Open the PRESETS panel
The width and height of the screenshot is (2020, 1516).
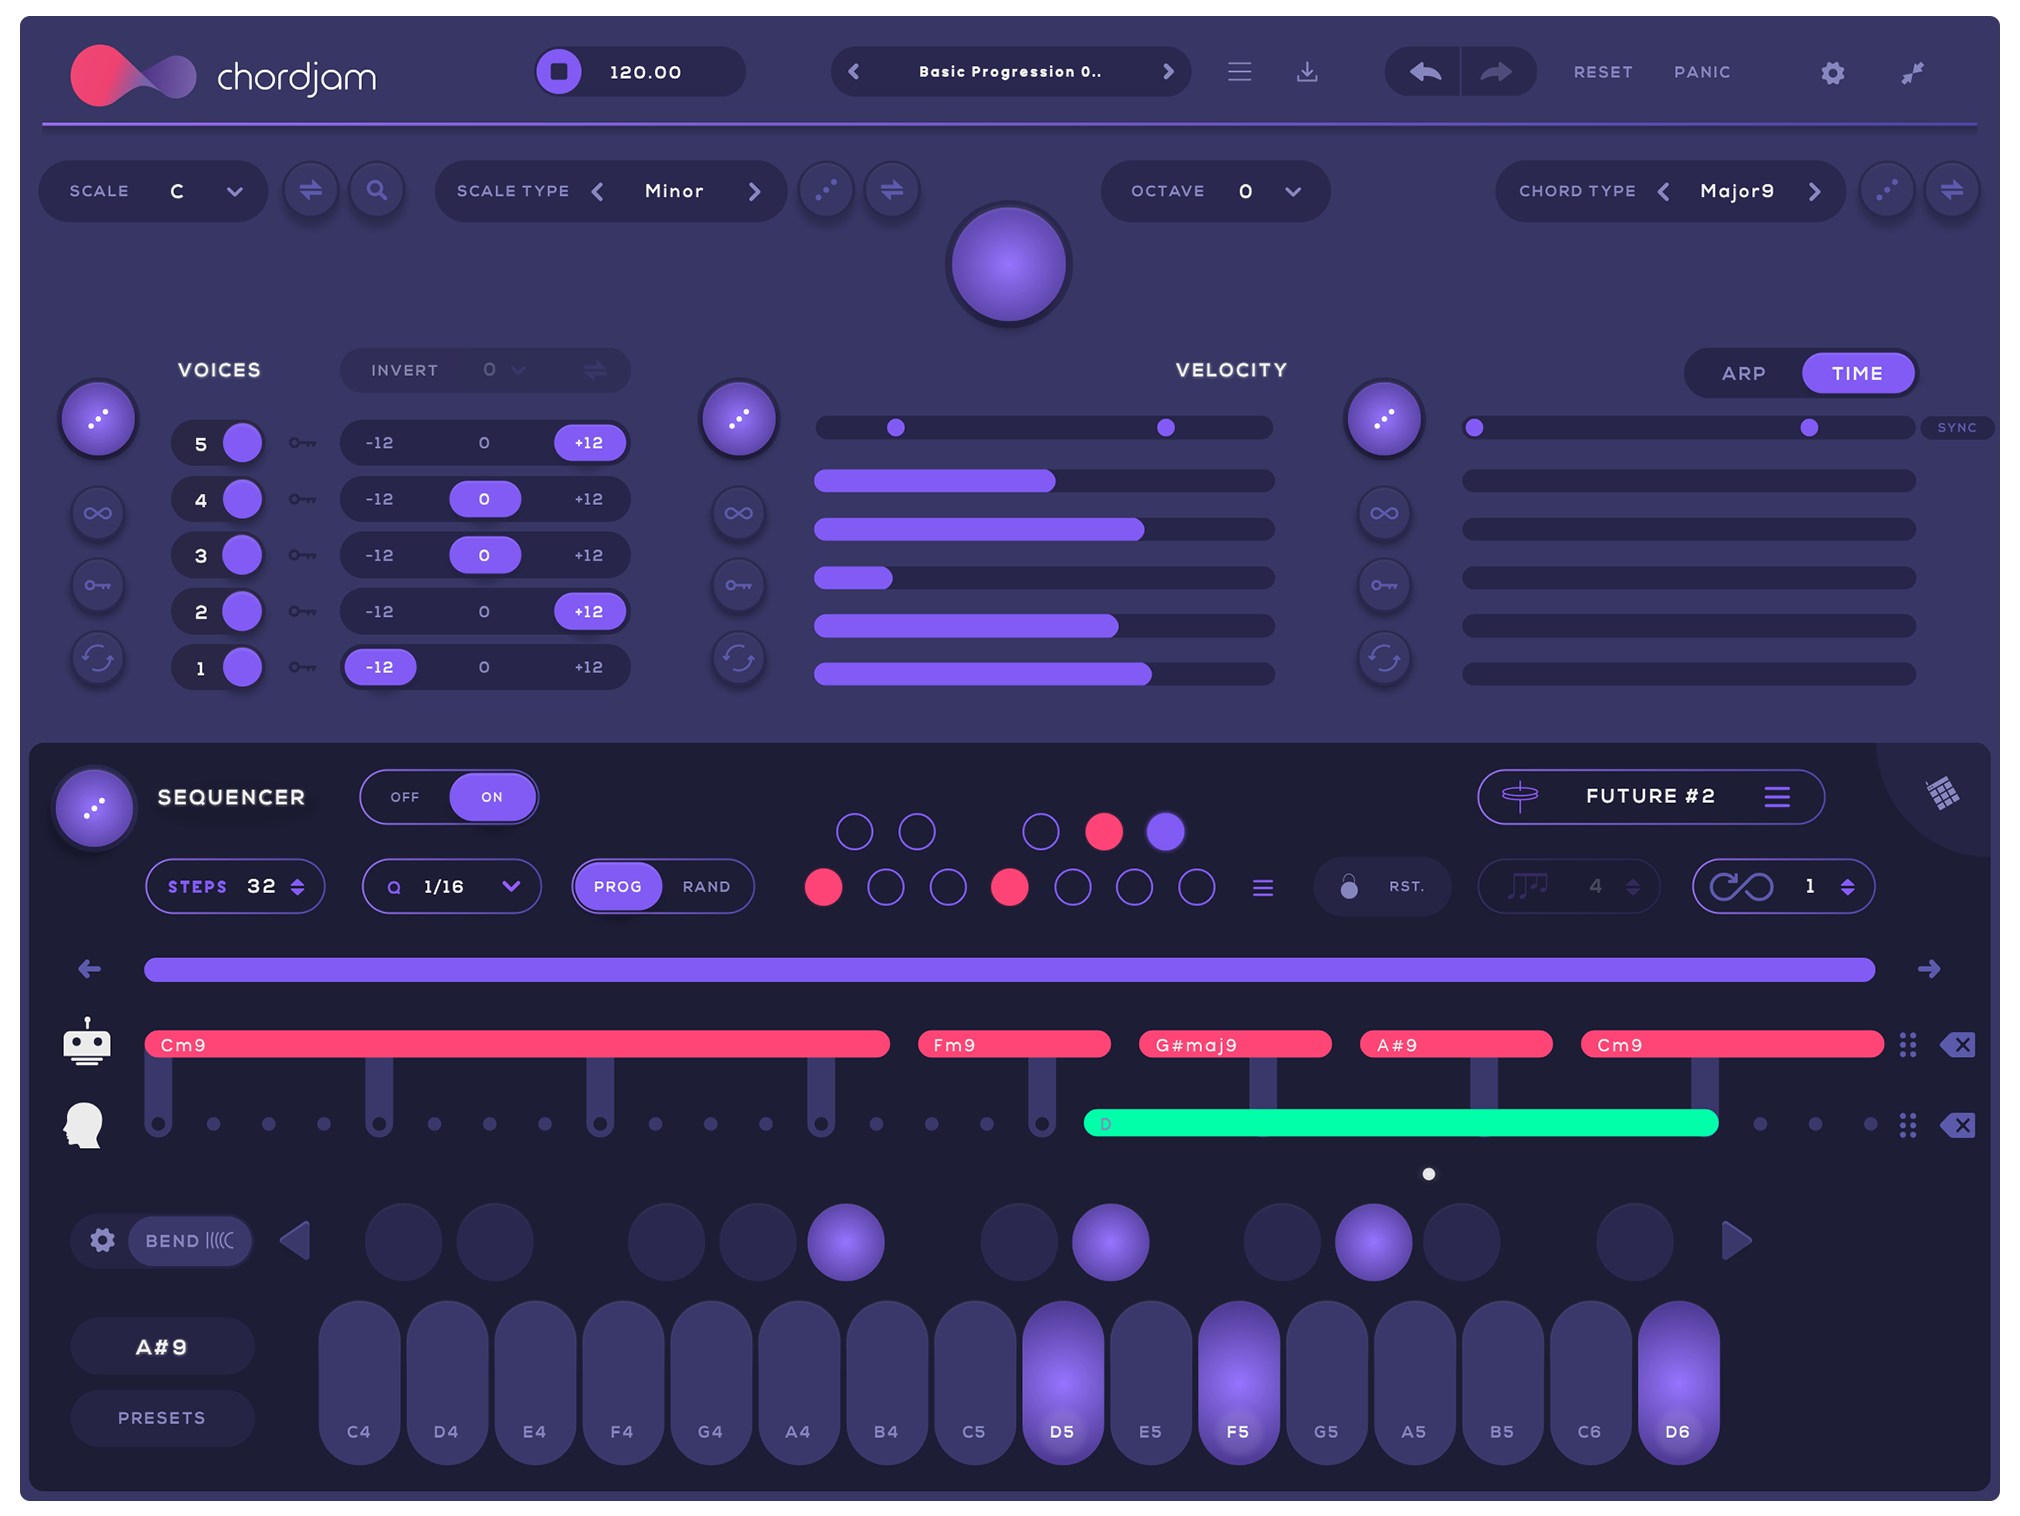click(x=162, y=1417)
